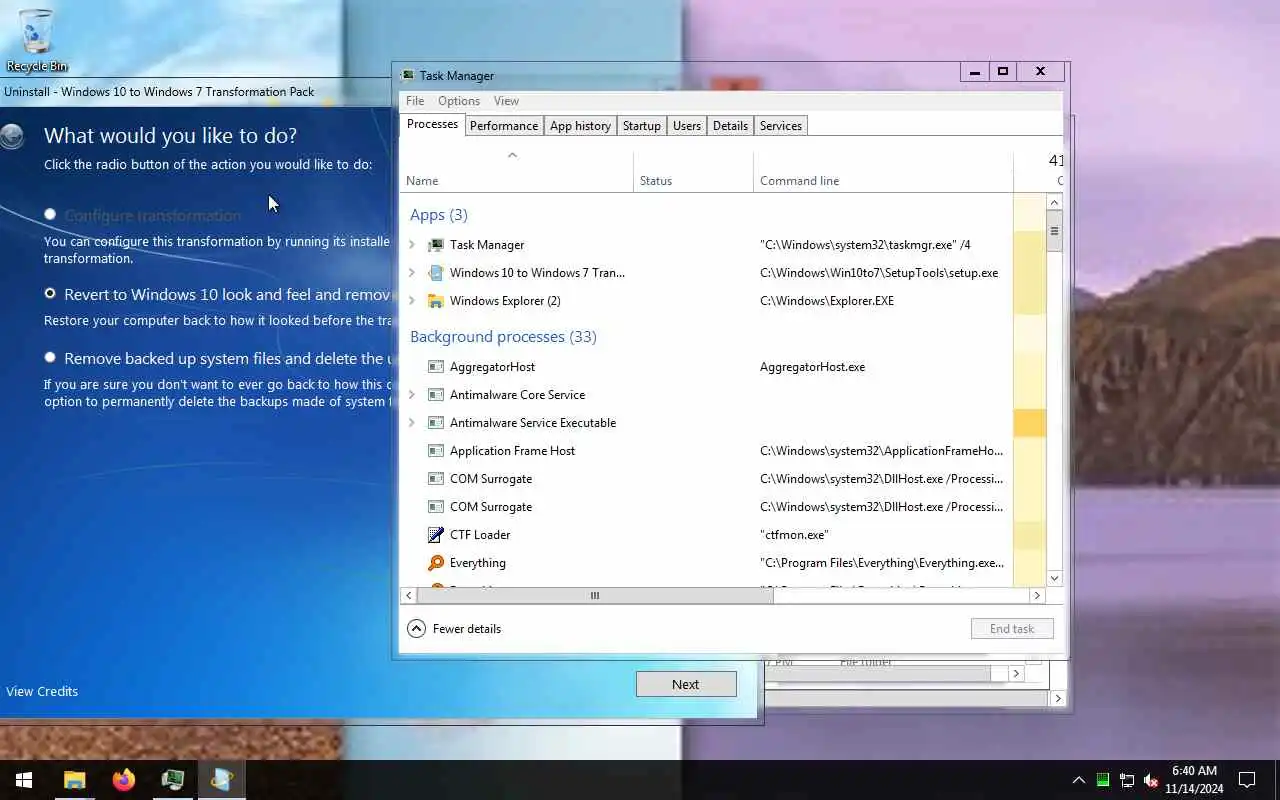Show hidden tray icons chevron

[1078, 780]
